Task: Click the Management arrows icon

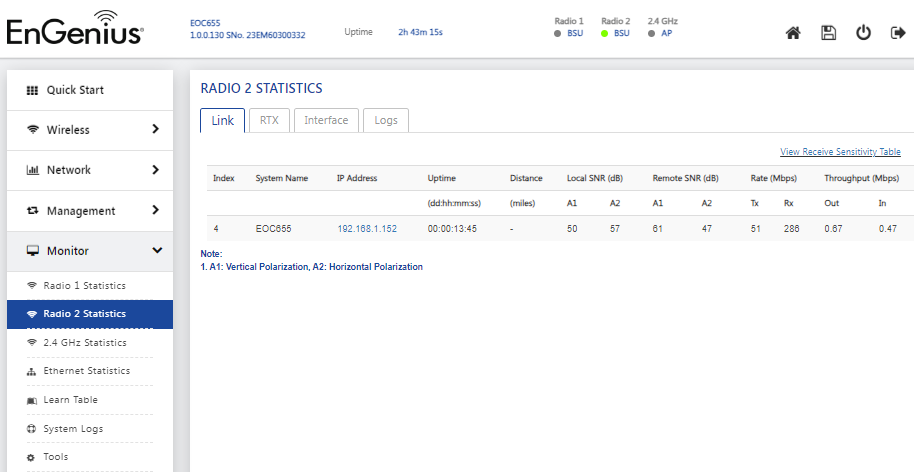Action: tap(33, 211)
